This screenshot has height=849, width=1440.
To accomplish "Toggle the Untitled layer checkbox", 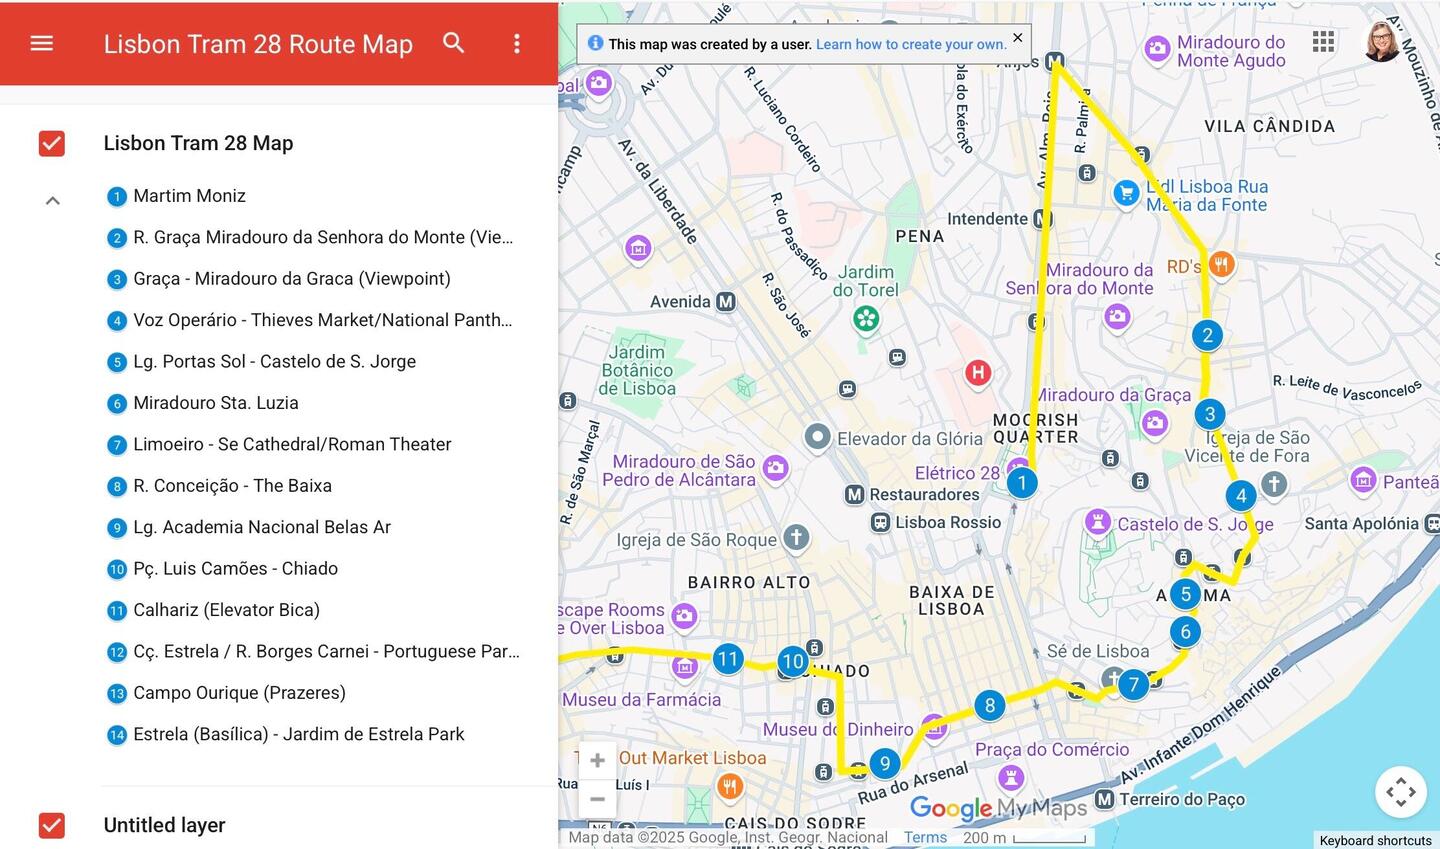I will pos(52,825).
